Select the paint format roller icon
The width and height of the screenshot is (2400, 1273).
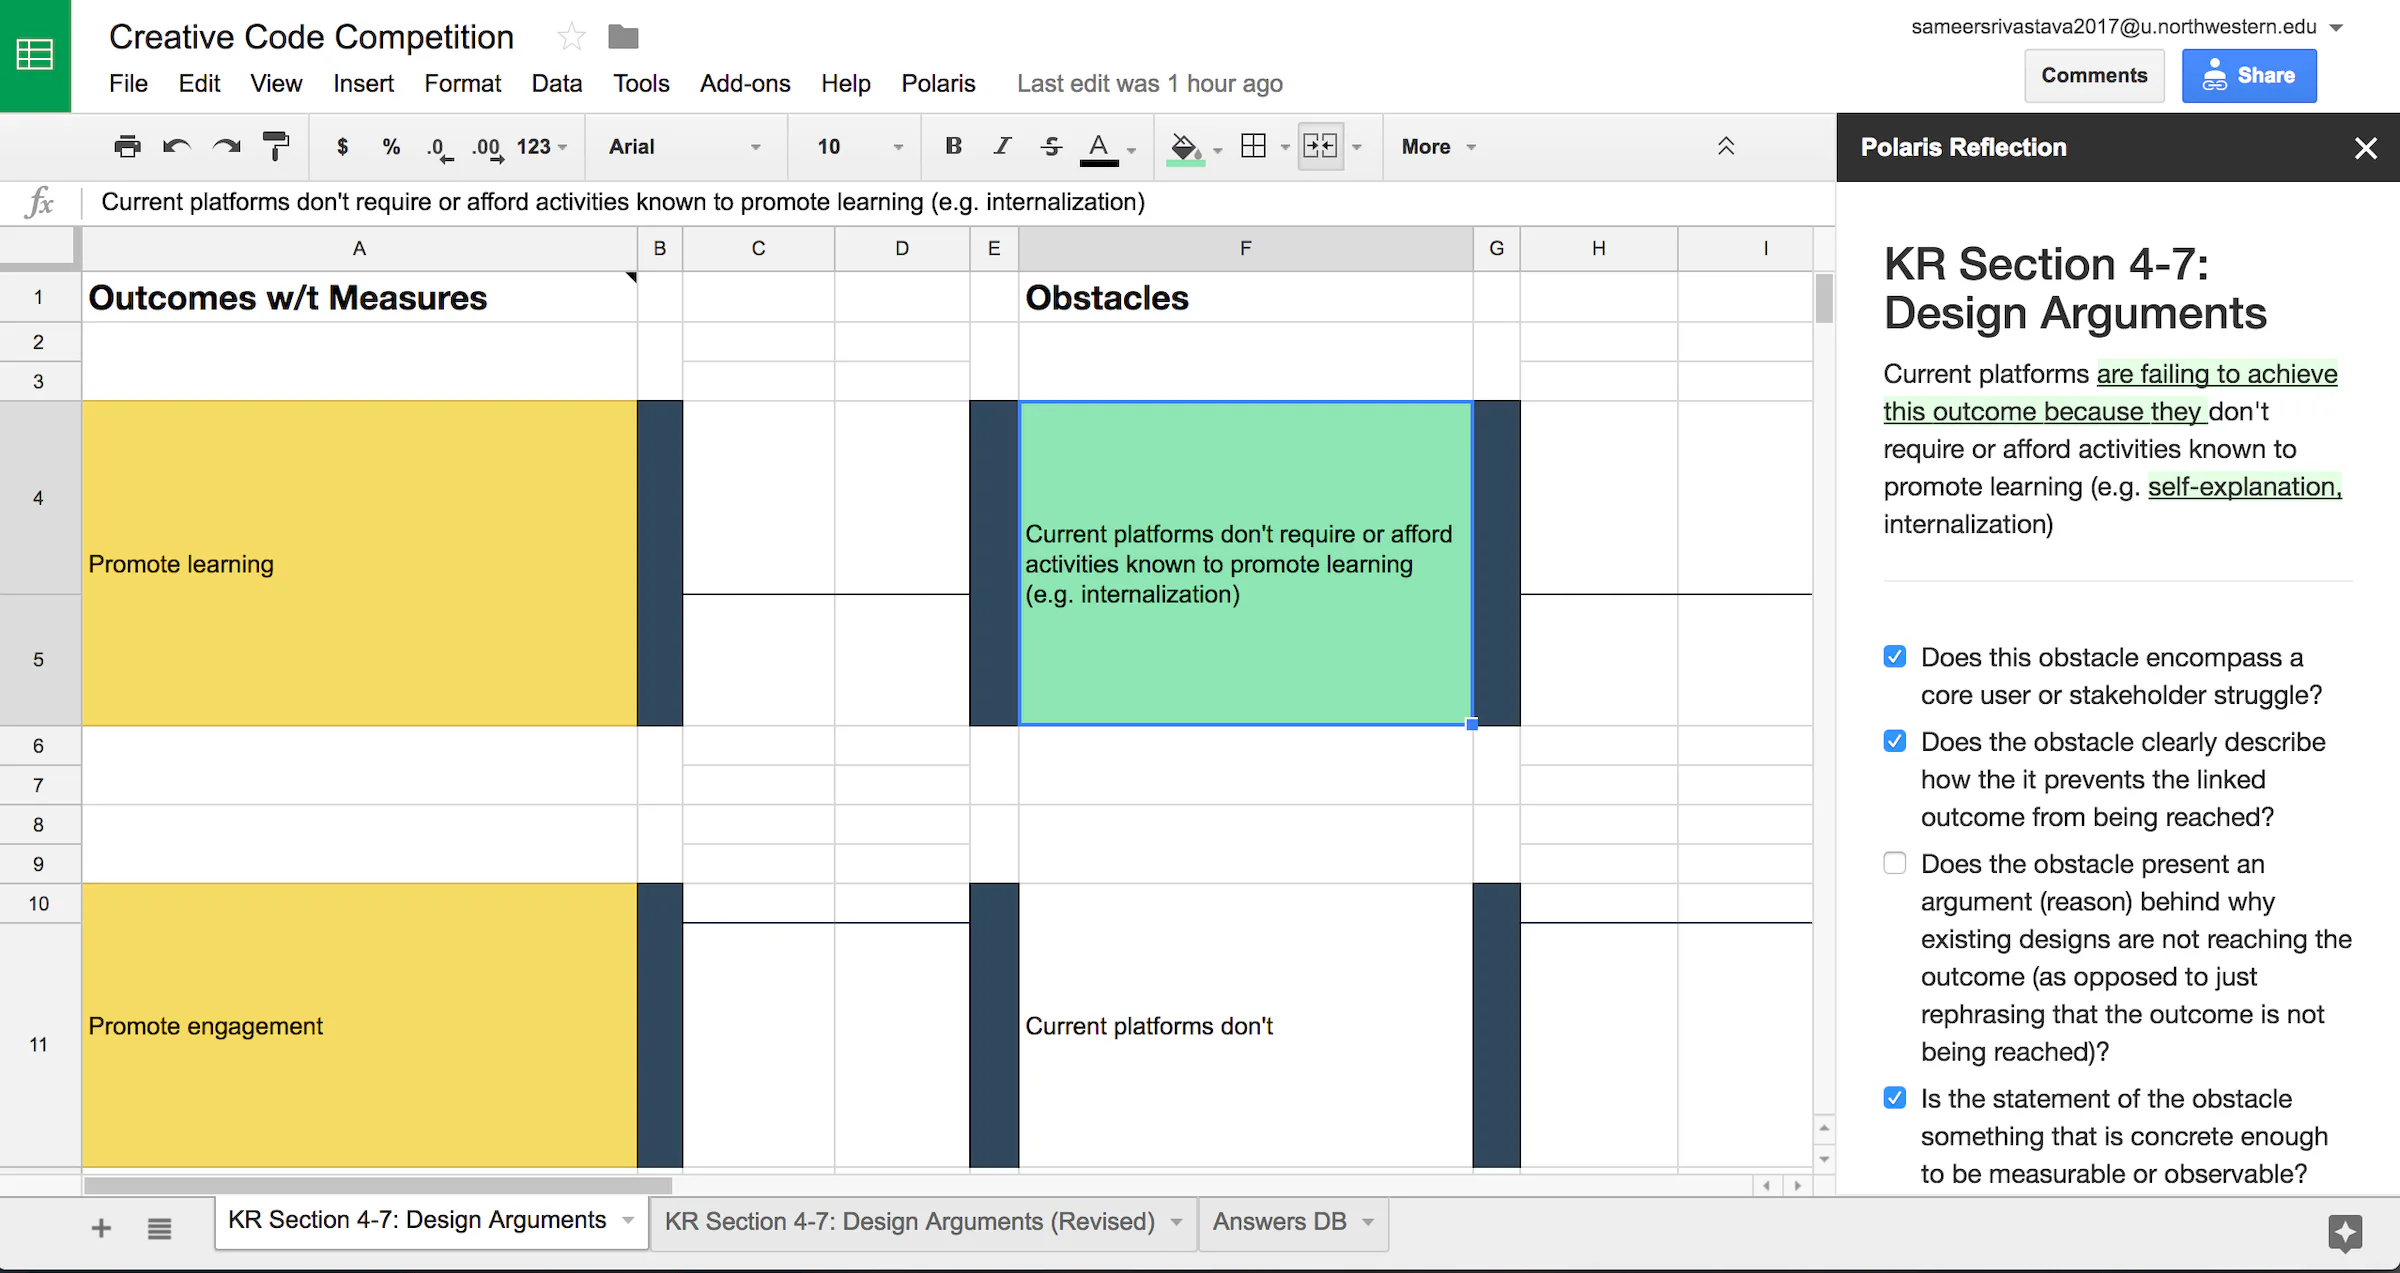pos(275,146)
